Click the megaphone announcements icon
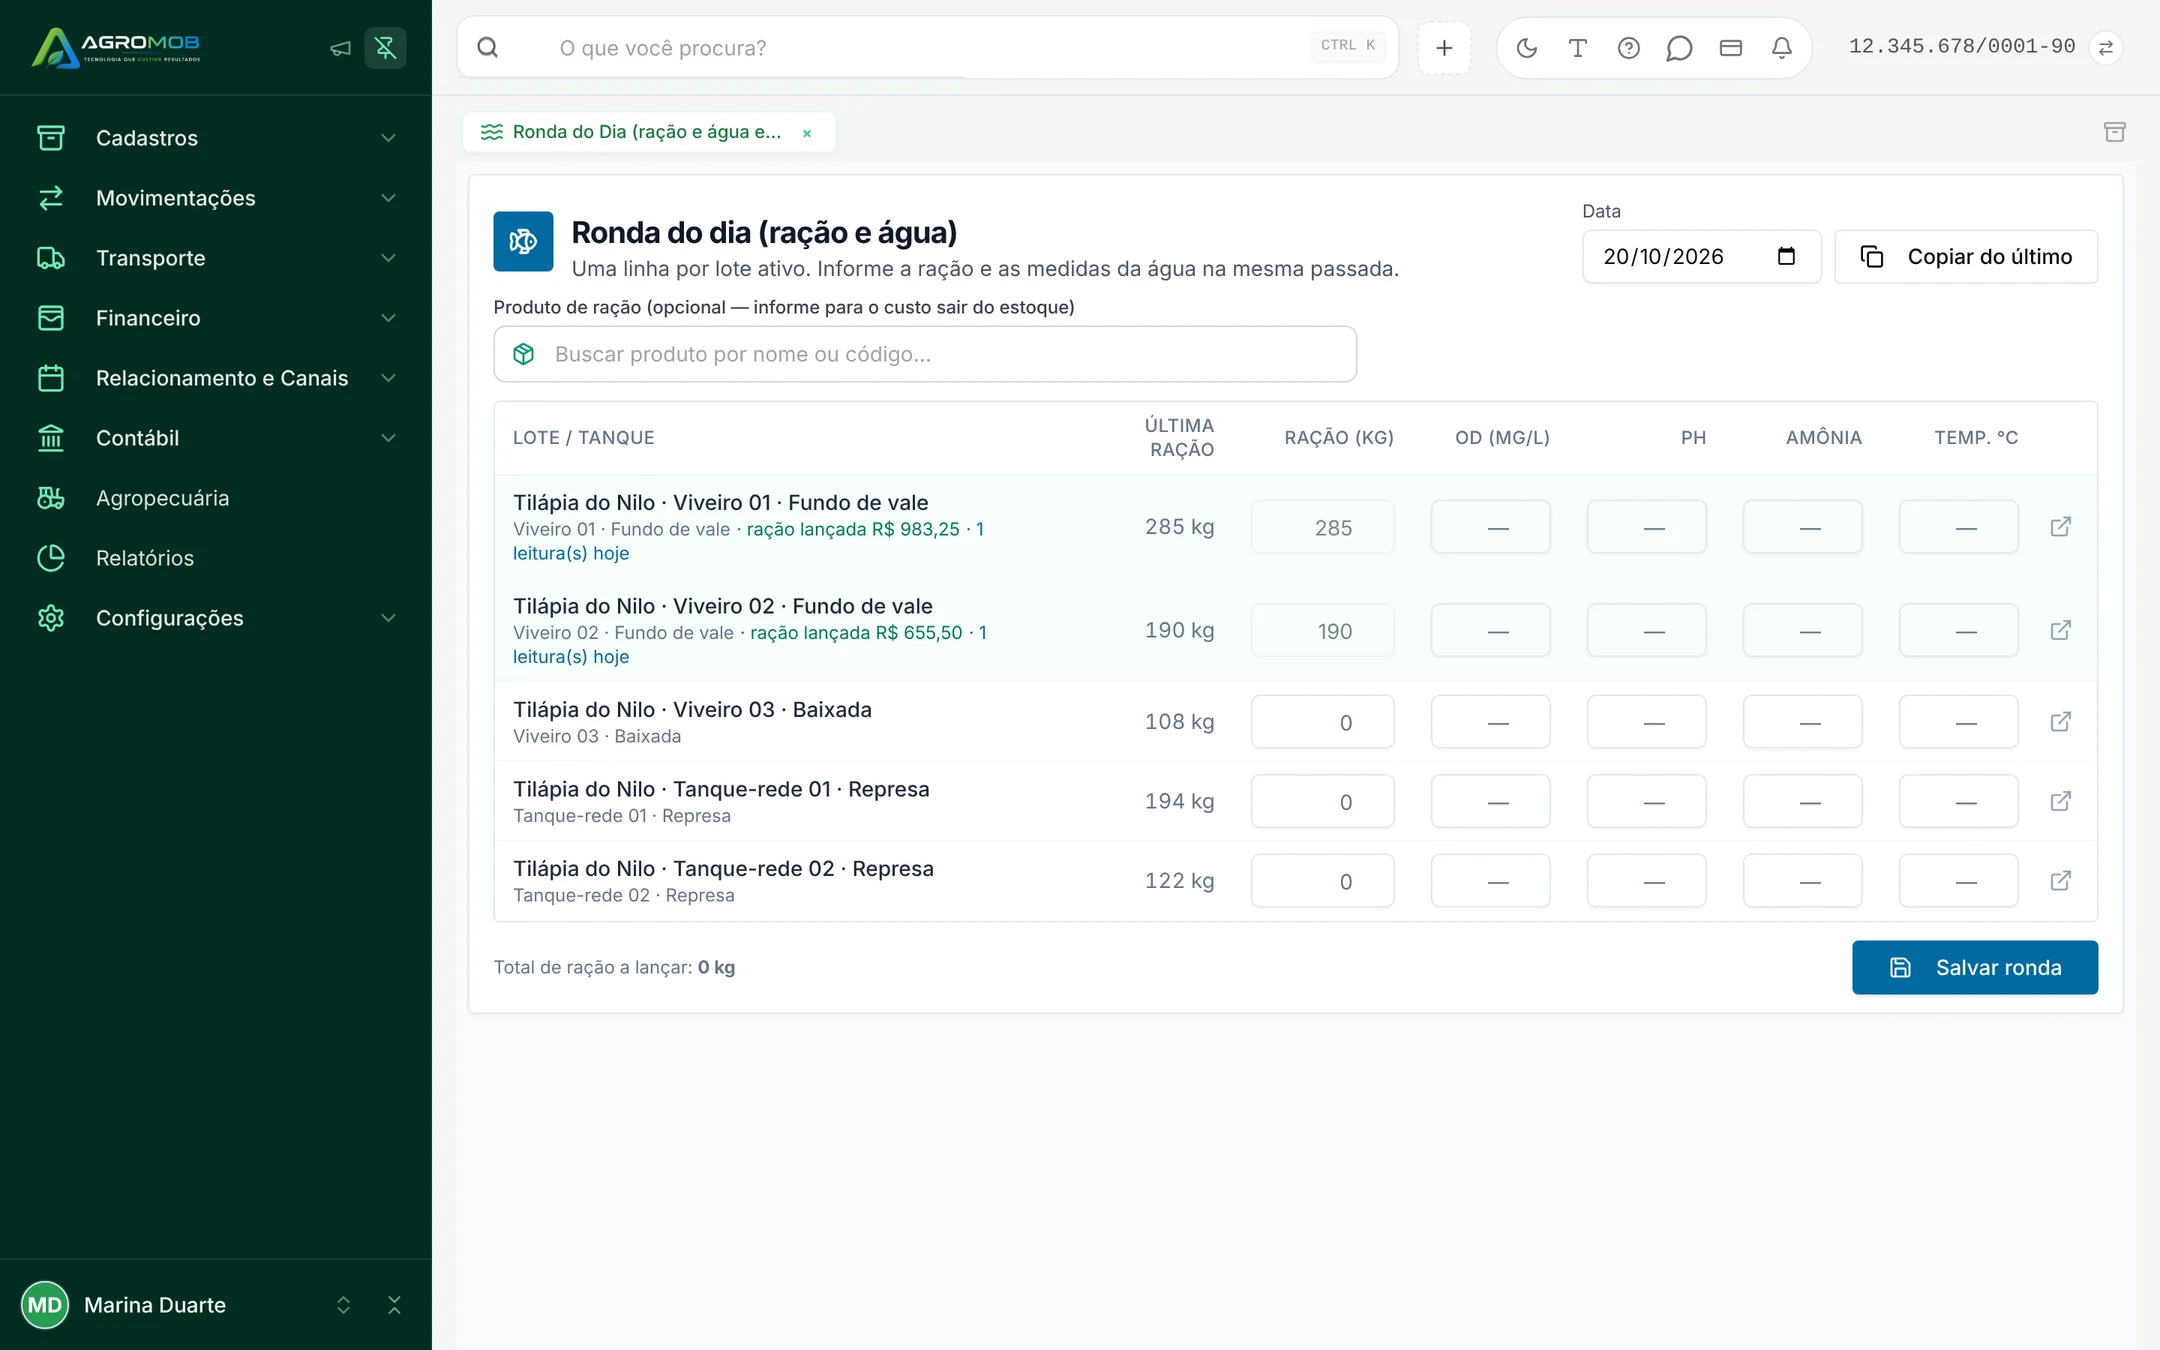This screenshot has height=1350, width=2160. [341, 47]
